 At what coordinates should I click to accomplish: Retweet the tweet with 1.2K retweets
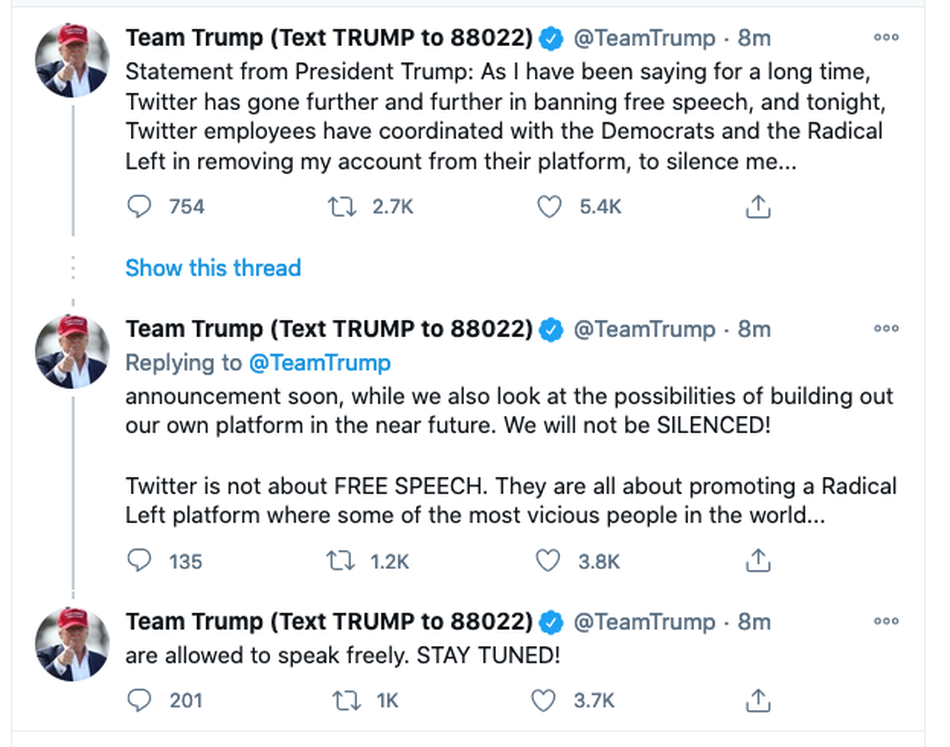coord(340,561)
